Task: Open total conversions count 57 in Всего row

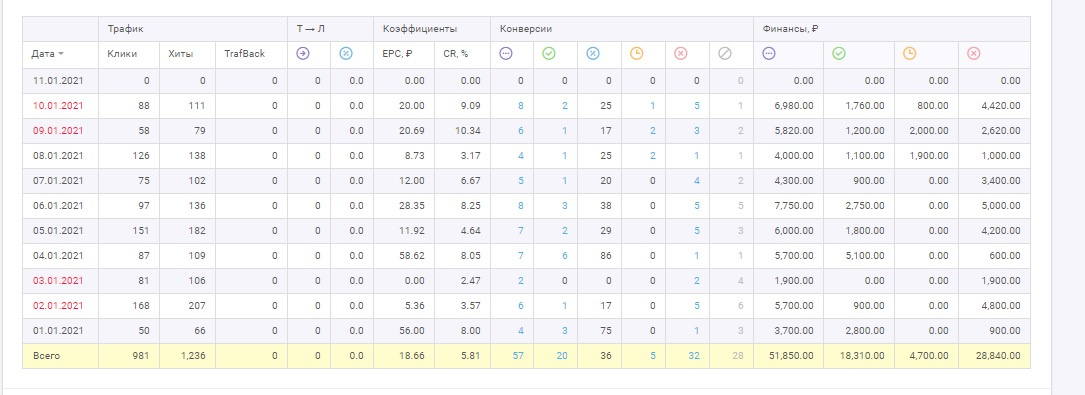Action: (x=518, y=356)
